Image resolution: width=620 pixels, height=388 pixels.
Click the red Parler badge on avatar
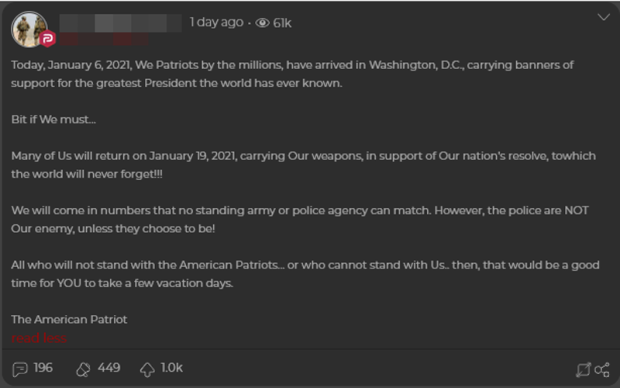47,39
